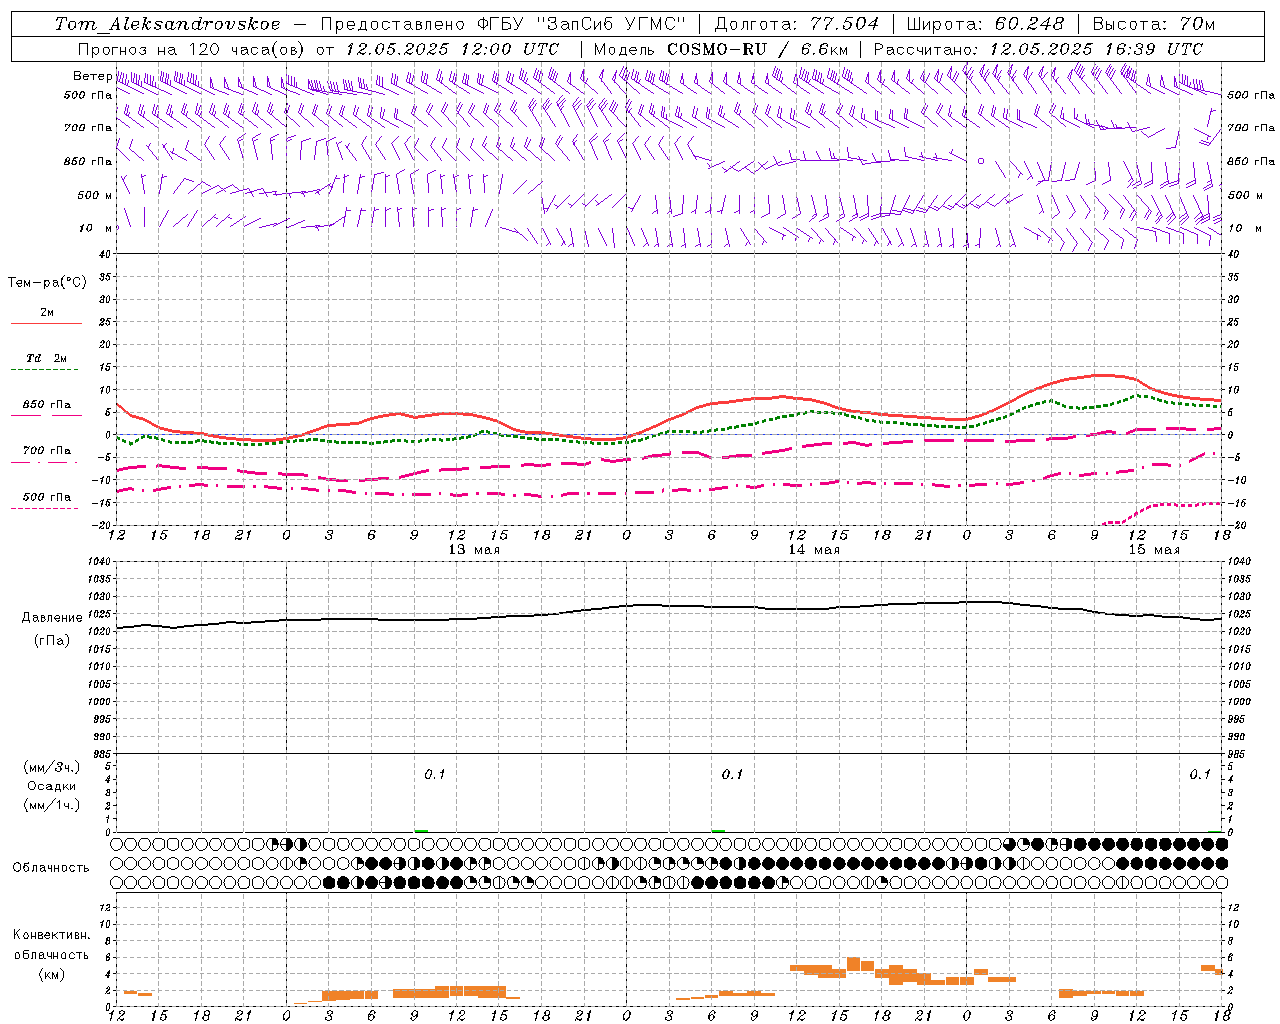Viewport: 1280px width, 1024px height.
Task: Click the model resolution 6.6км
Action: (825, 49)
